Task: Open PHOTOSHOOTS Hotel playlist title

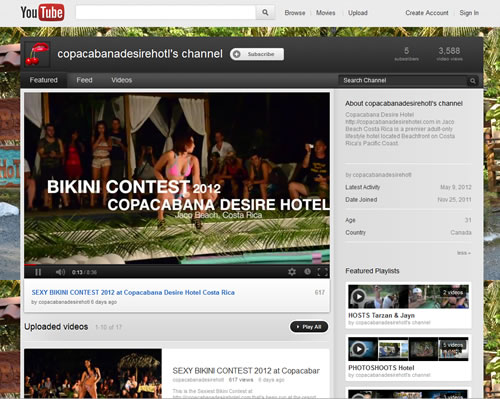Action: (381, 367)
